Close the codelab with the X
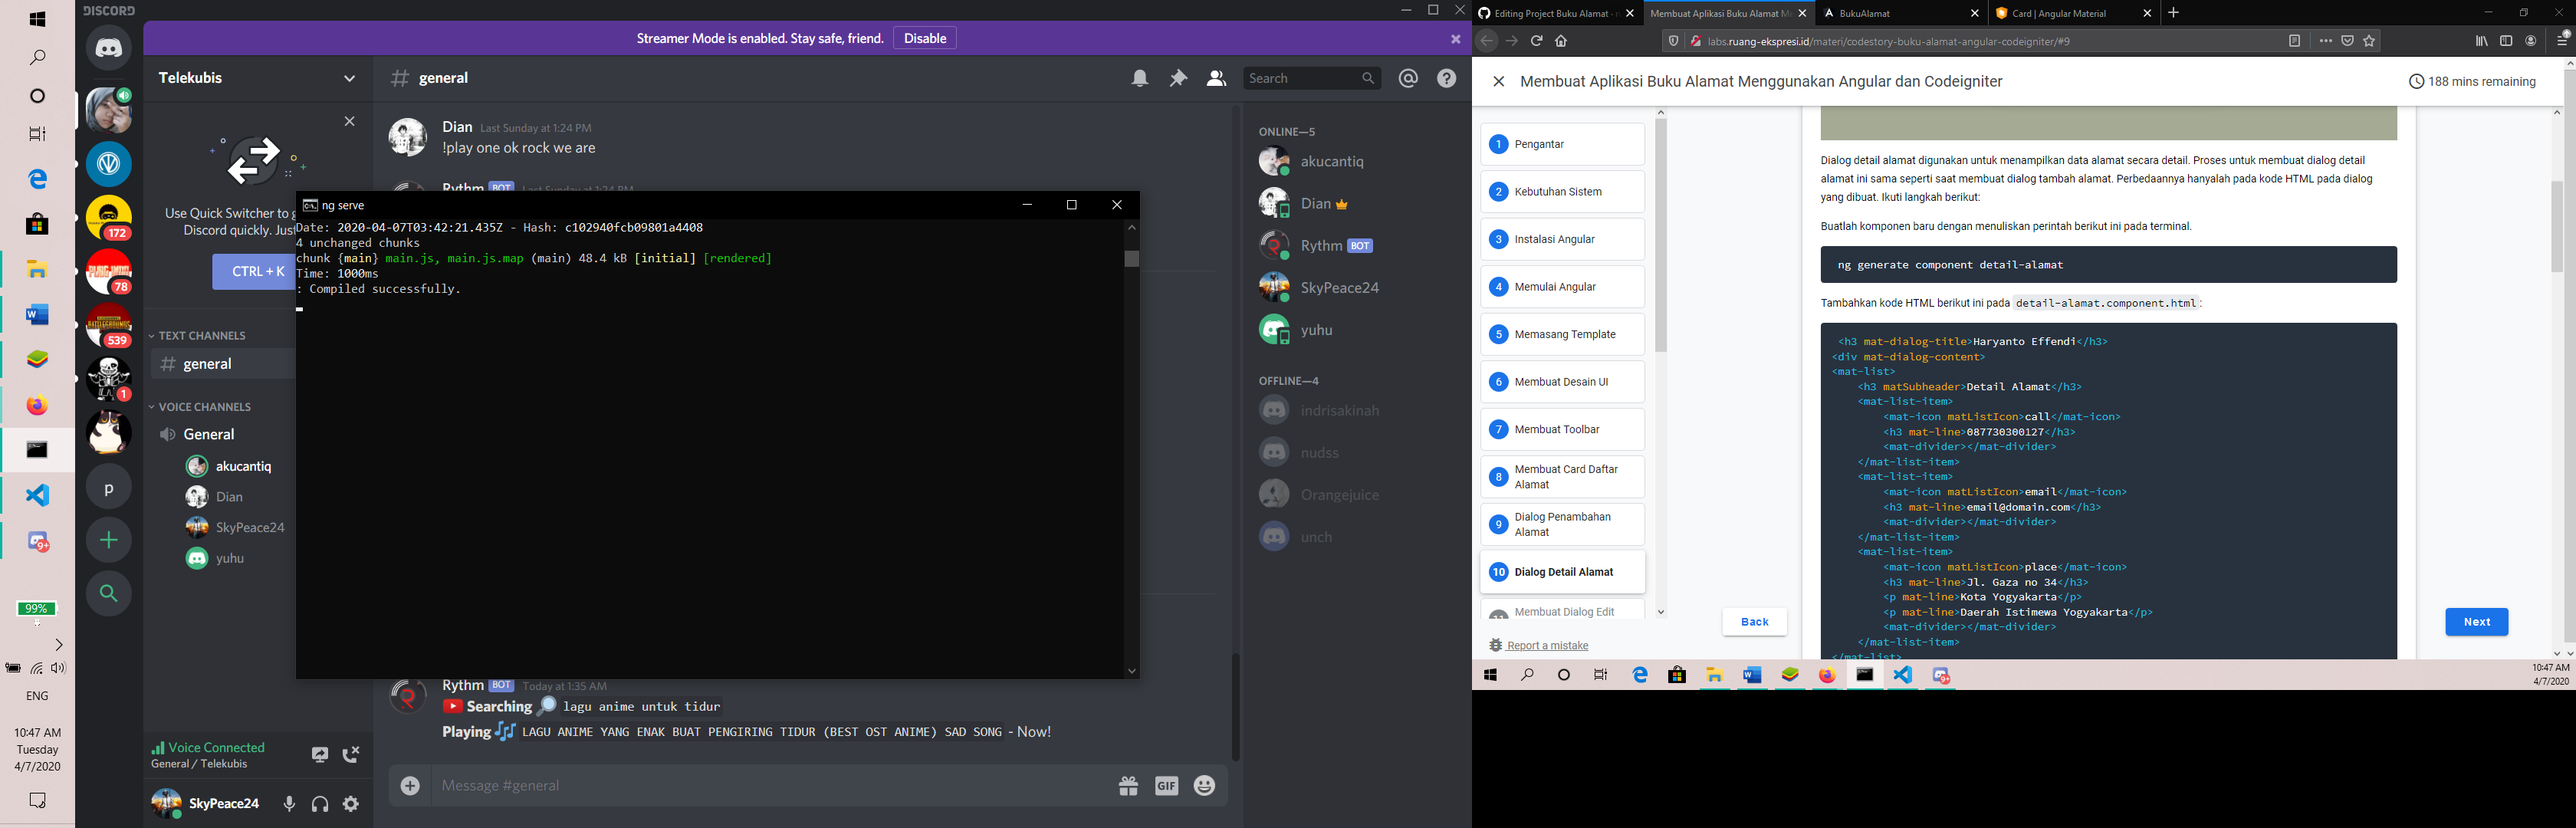Image resolution: width=2576 pixels, height=828 pixels. click(x=1498, y=82)
